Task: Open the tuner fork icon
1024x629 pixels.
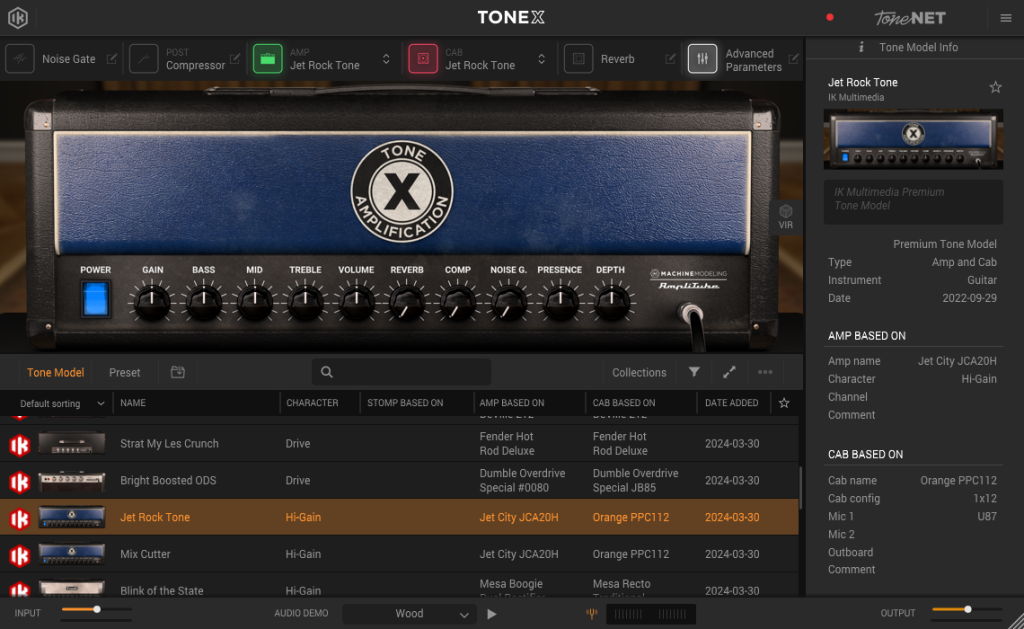Action: 592,613
